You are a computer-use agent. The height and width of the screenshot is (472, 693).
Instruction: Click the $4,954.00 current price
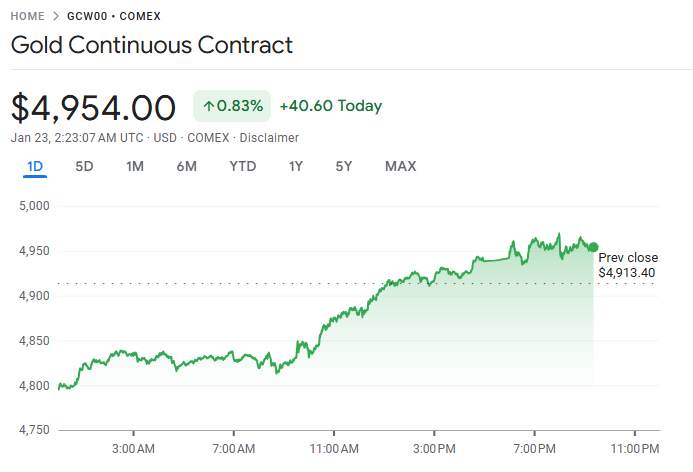pyautogui.click(x=93, y=107)
